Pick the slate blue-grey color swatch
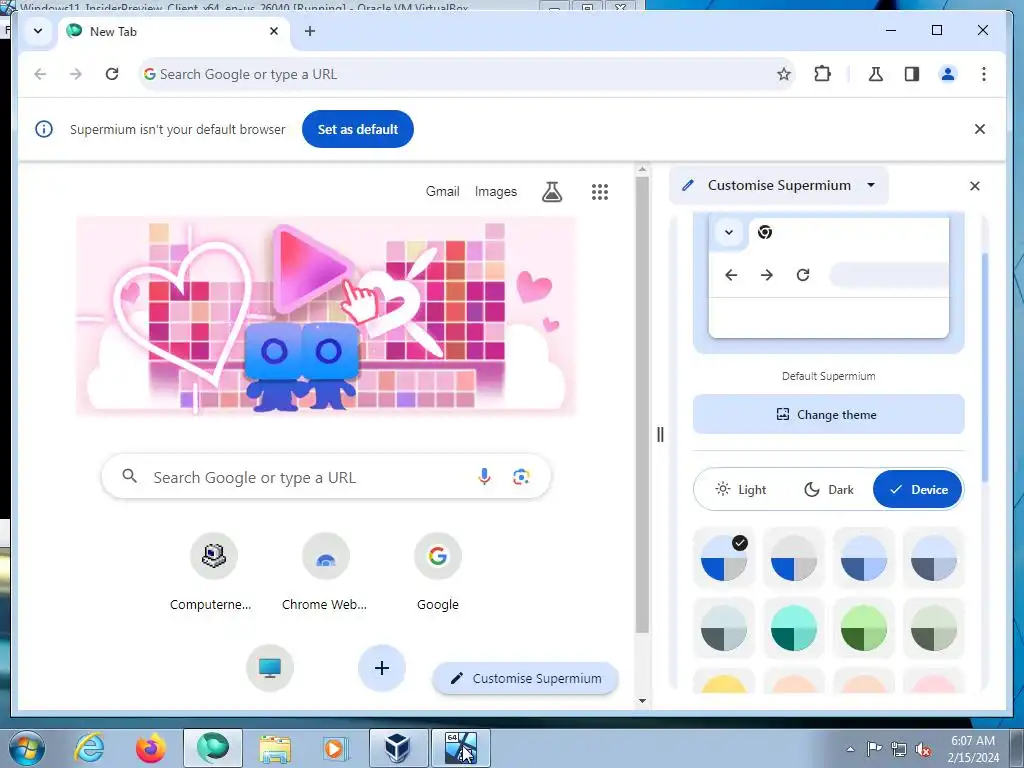This screenshot has width=1024, height=768. click(x=933, y=558)
